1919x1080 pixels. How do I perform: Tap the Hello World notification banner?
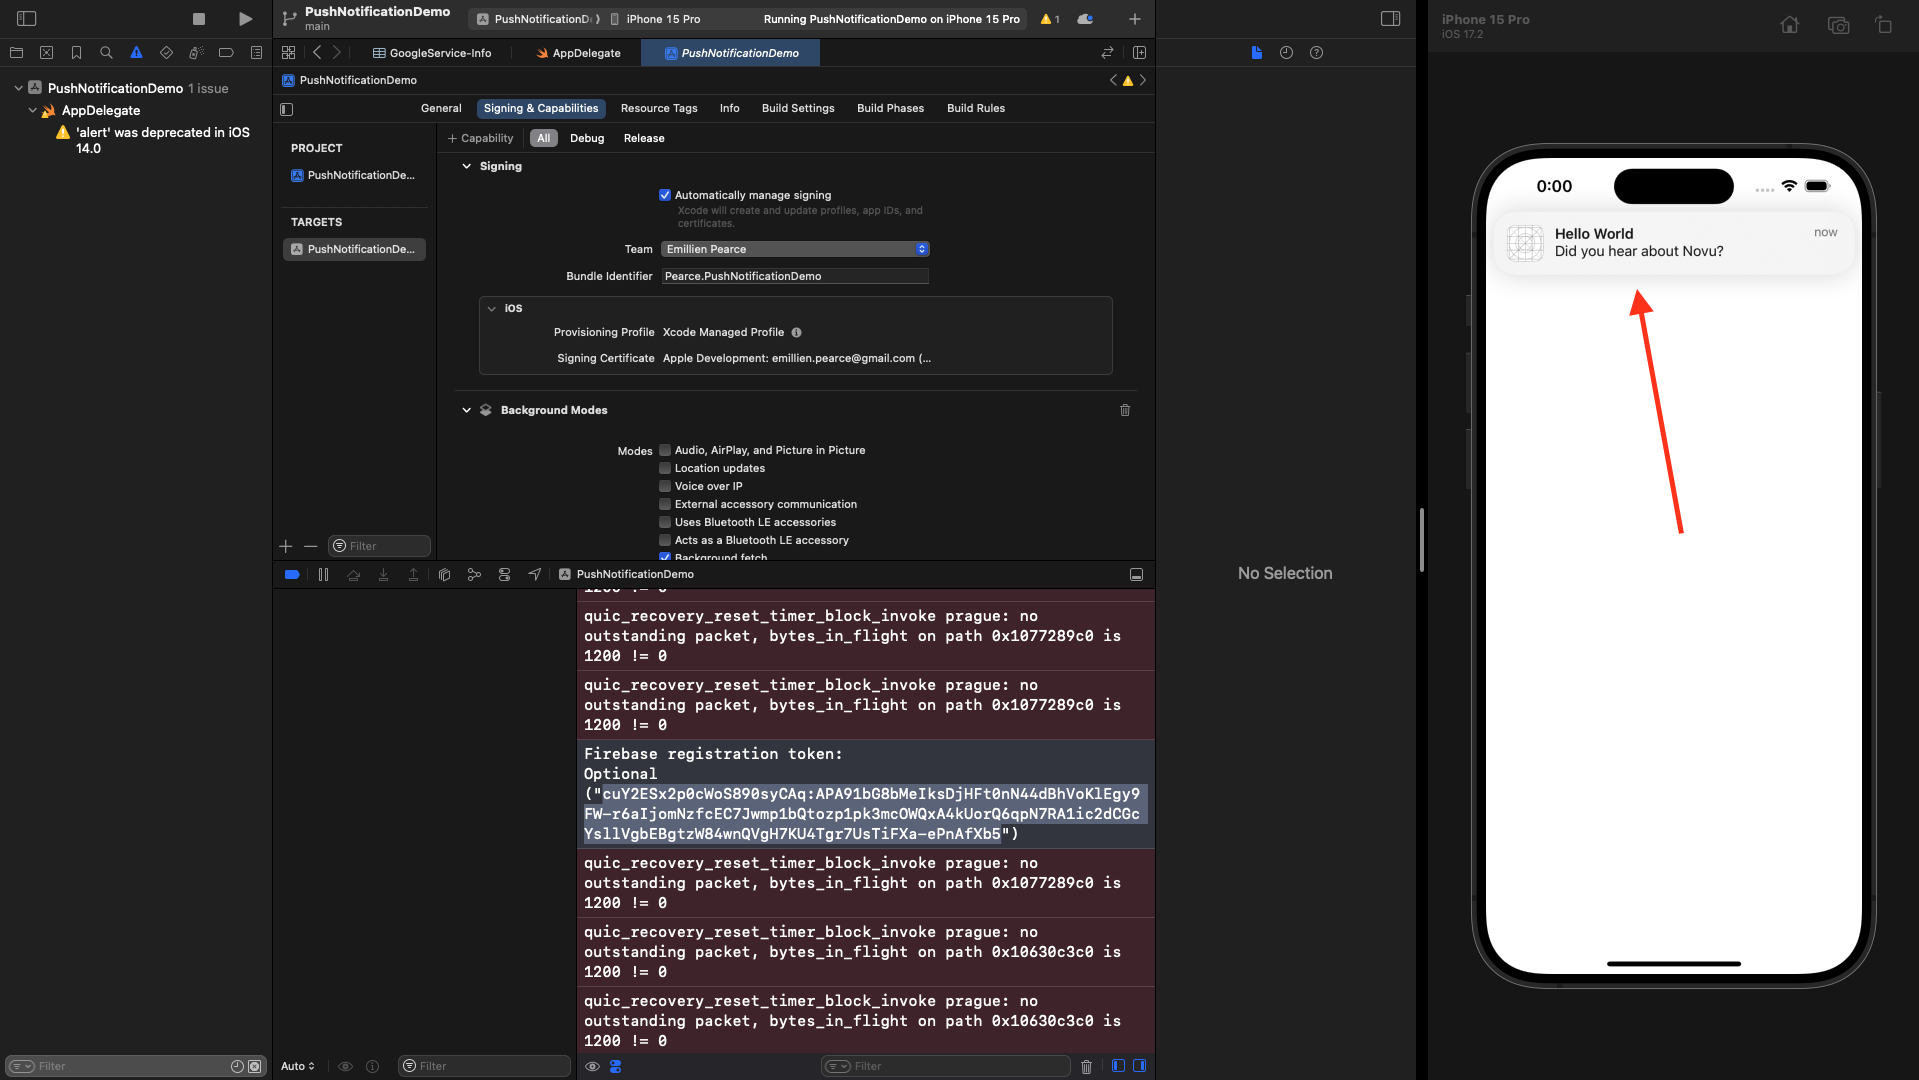[x=1673, y=243]
